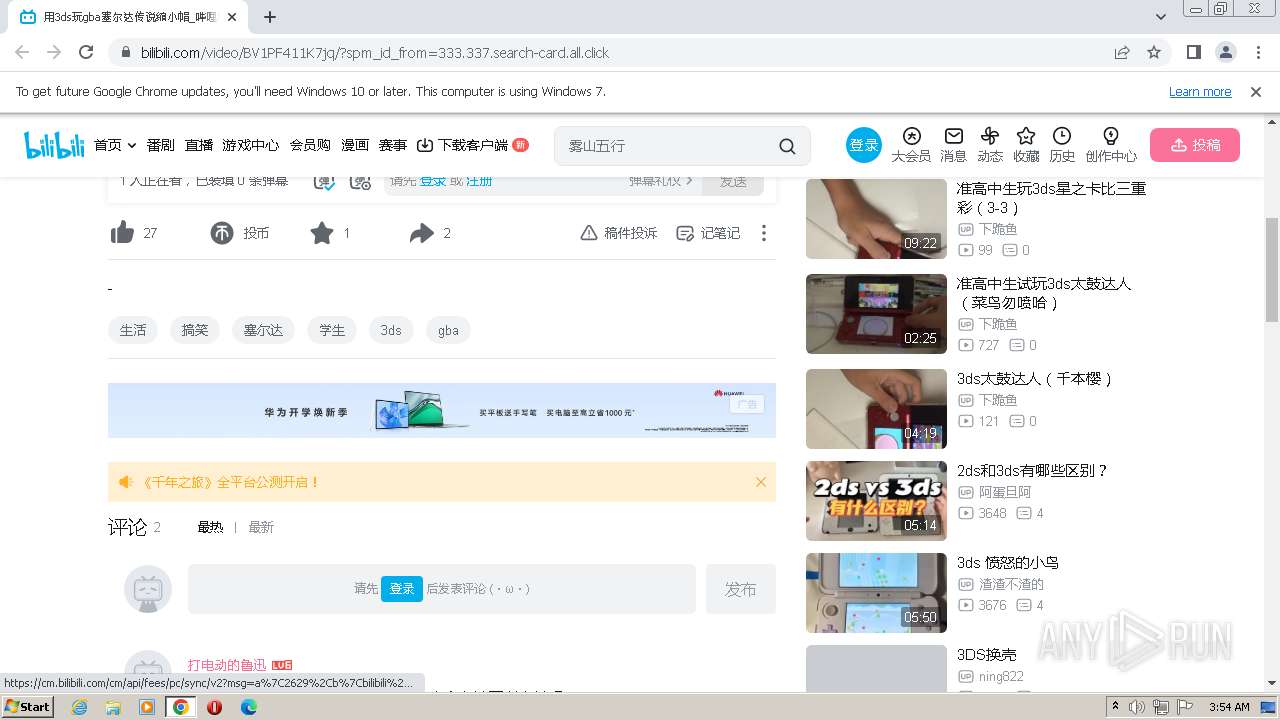
Task: Click the search magnifier icon
Action: tap(787, 146)
